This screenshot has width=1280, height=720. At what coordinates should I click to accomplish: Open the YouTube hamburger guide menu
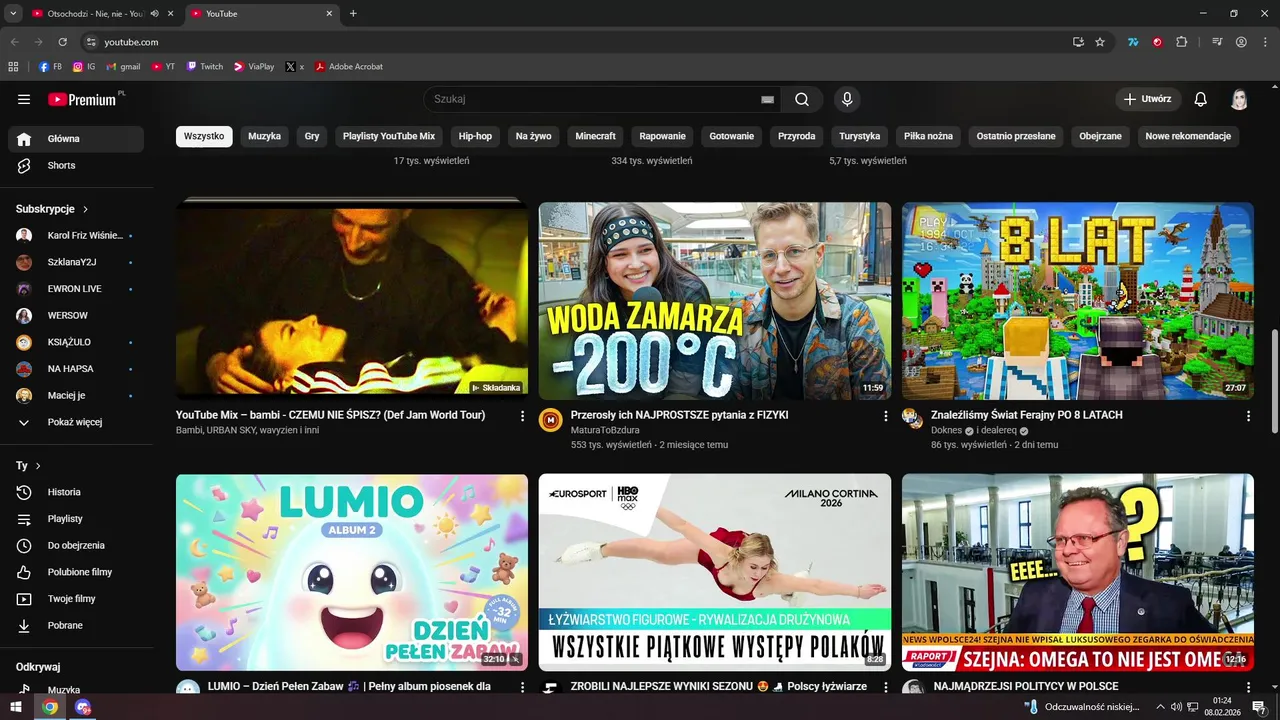(24, 99)
